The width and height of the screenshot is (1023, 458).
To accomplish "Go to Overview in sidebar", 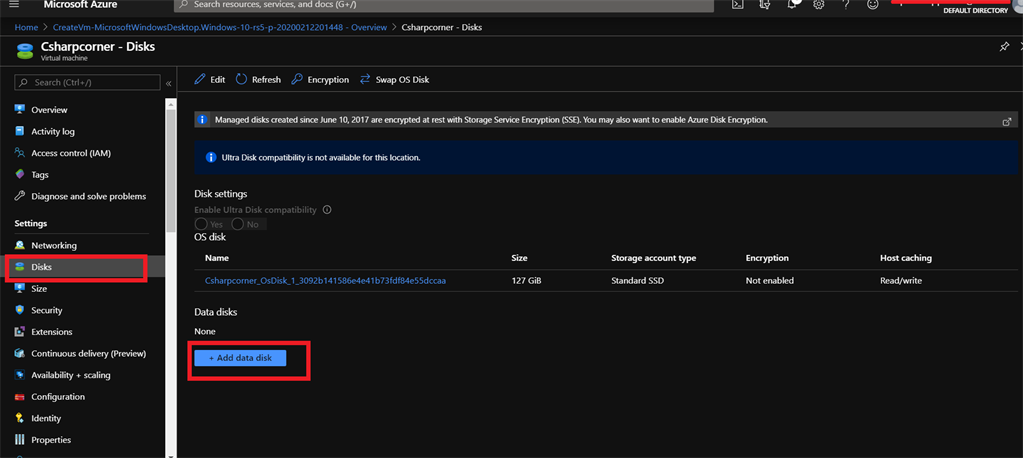I will click(x=50, y=110).
